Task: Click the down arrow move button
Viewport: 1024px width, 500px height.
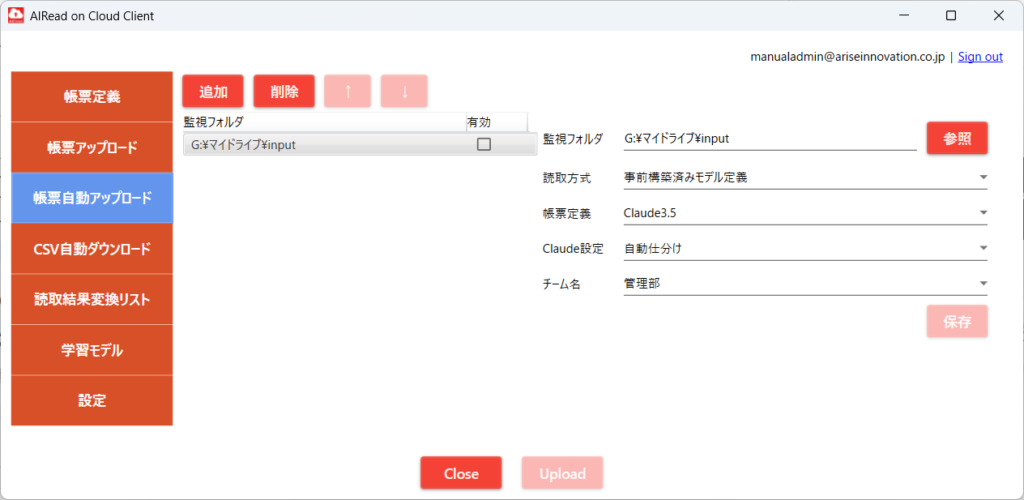Action: pos(404,91)
